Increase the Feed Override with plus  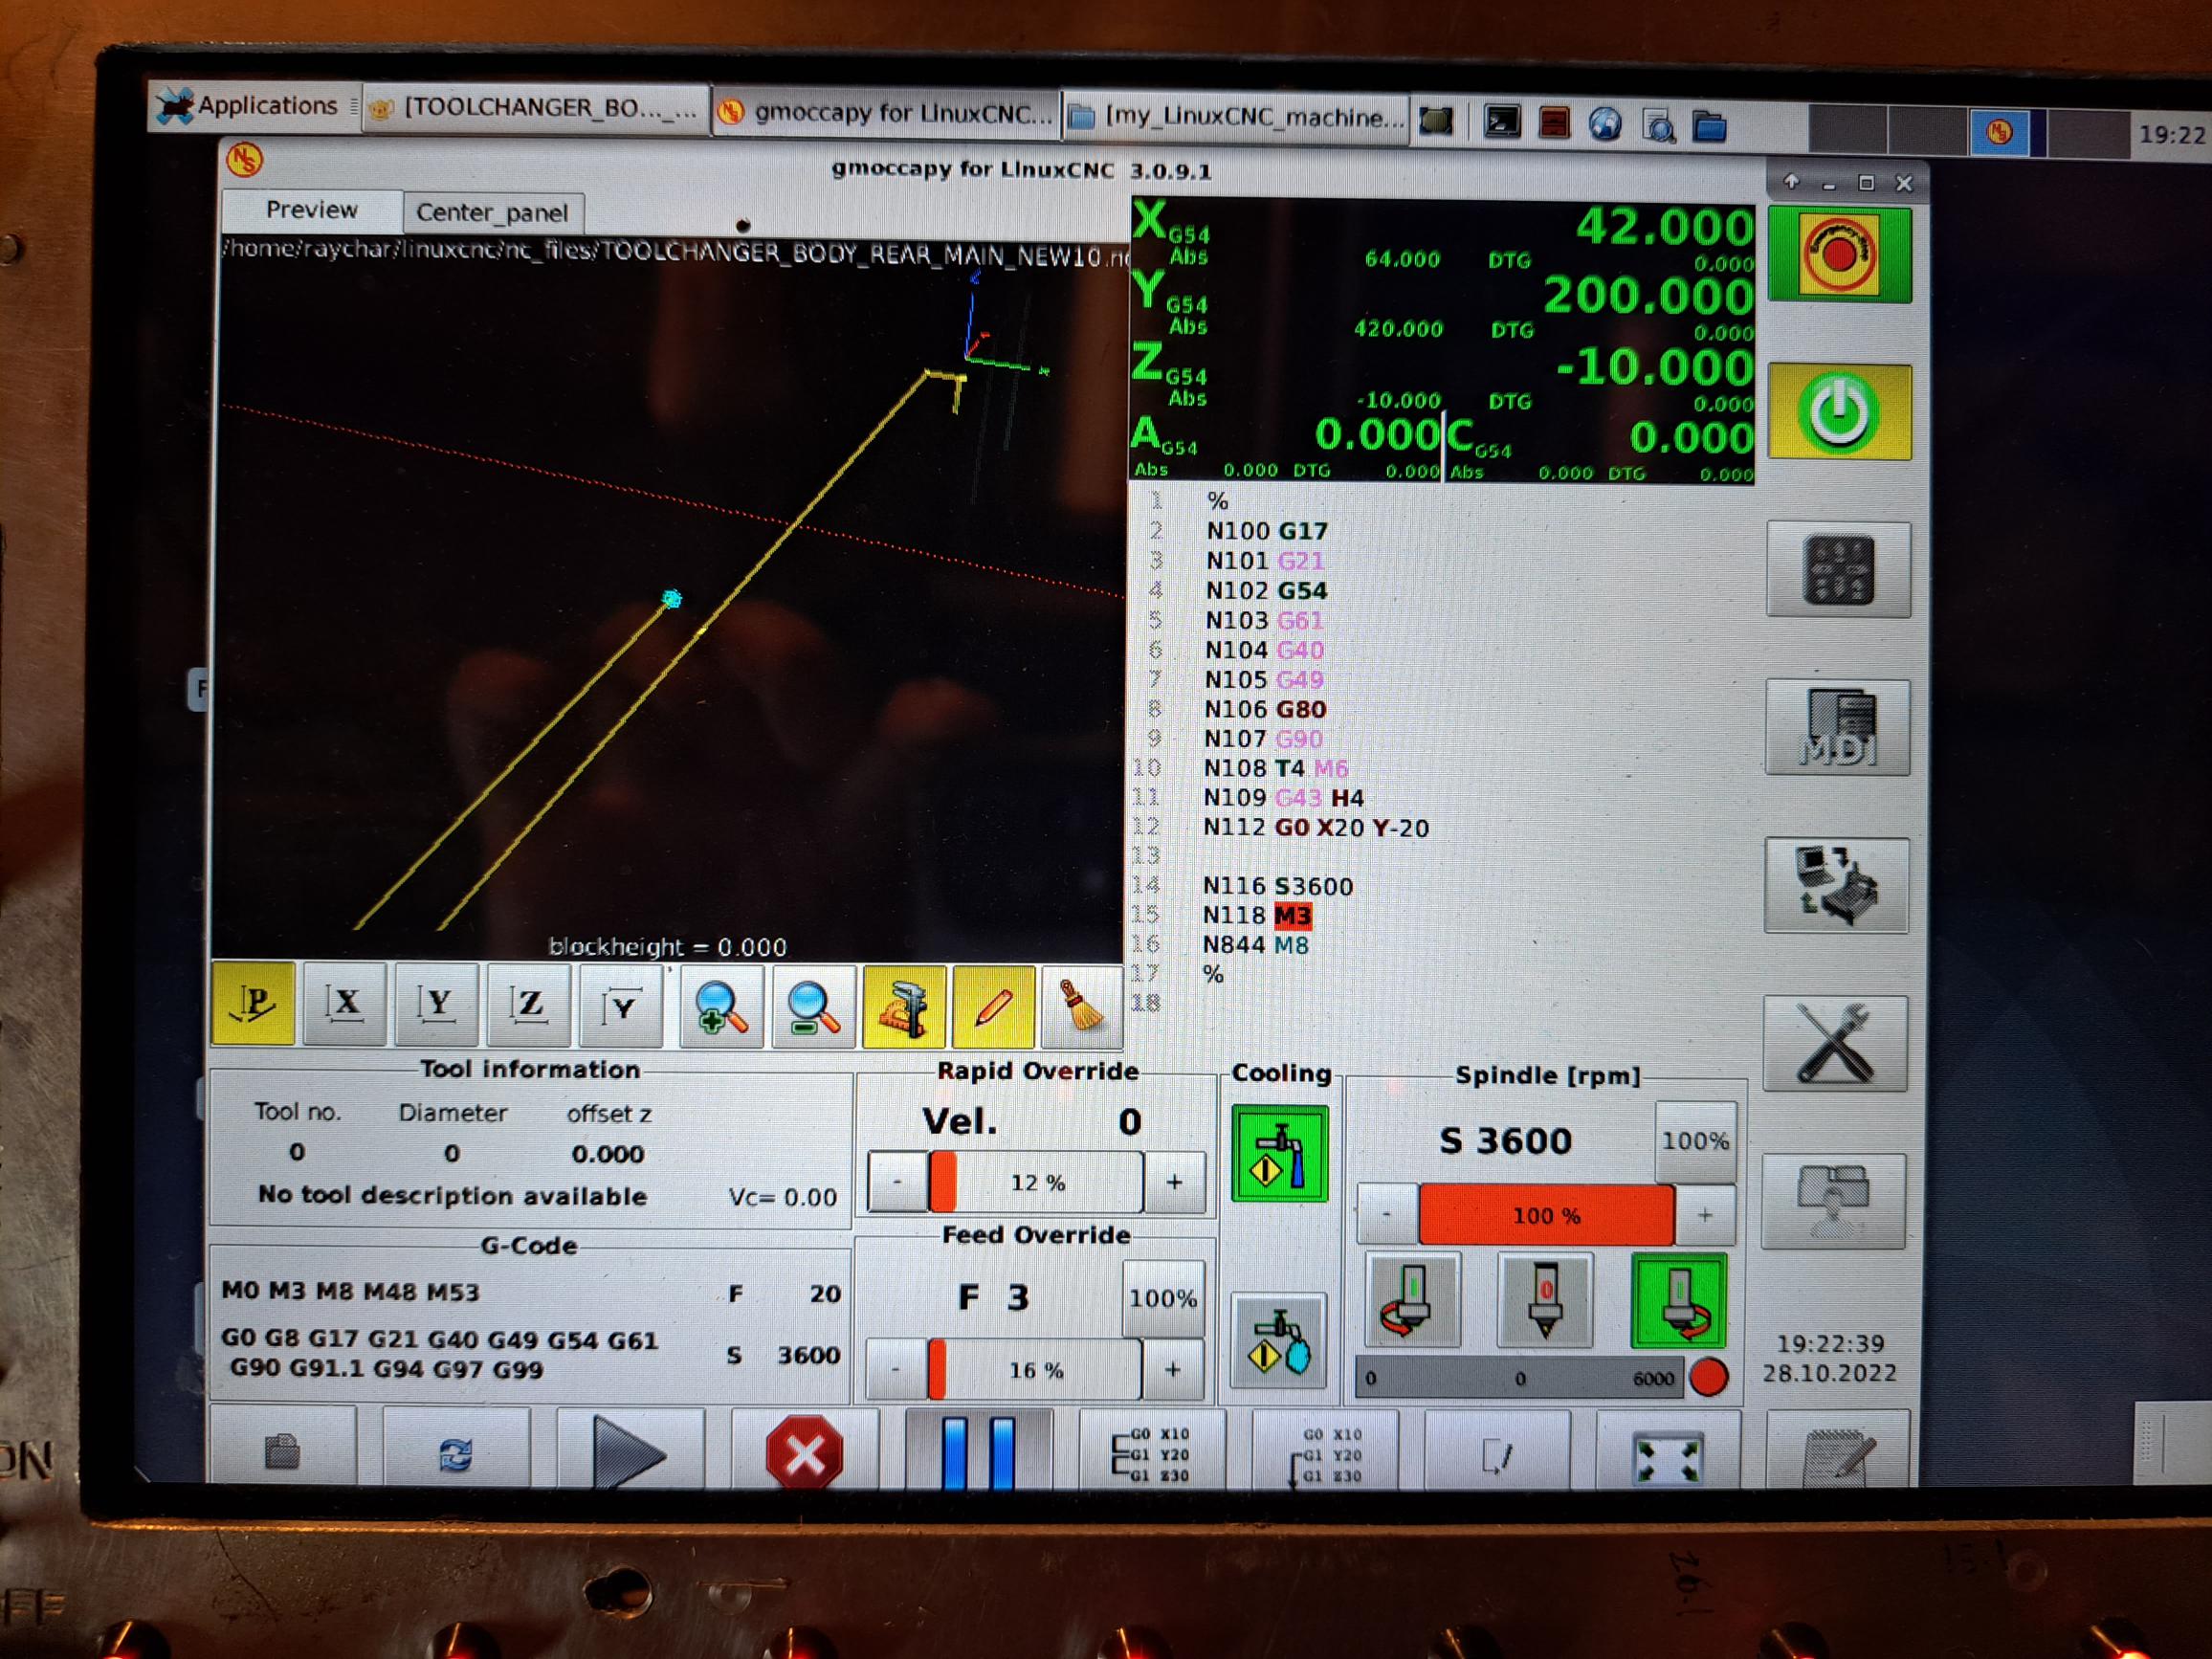pos(1172,1369)
